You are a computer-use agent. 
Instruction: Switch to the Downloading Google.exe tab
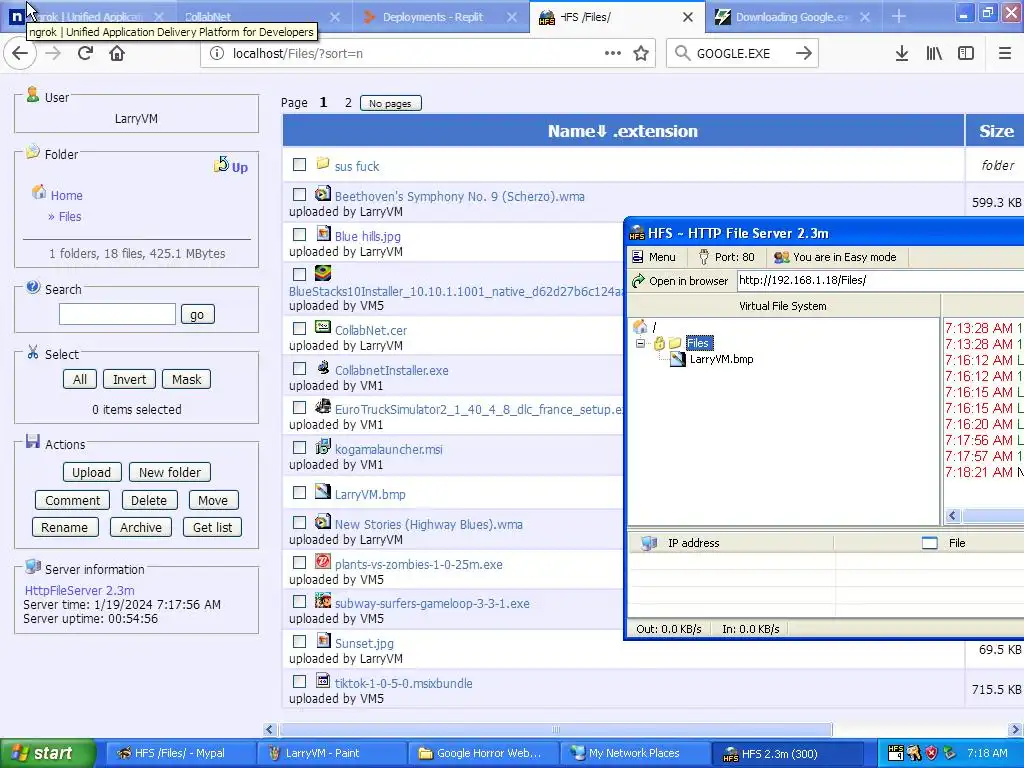[x=792, y=17]
